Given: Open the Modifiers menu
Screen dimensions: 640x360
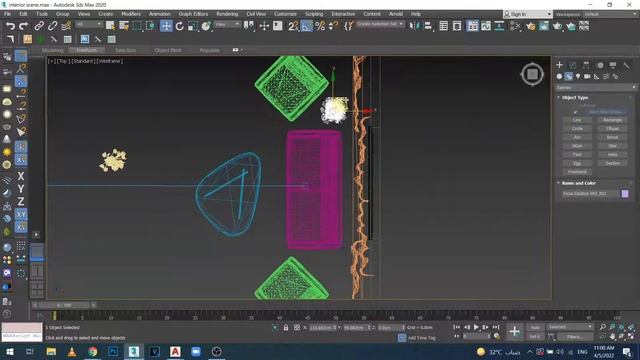Looking at the screenshot, I should [x=131, y=14].
